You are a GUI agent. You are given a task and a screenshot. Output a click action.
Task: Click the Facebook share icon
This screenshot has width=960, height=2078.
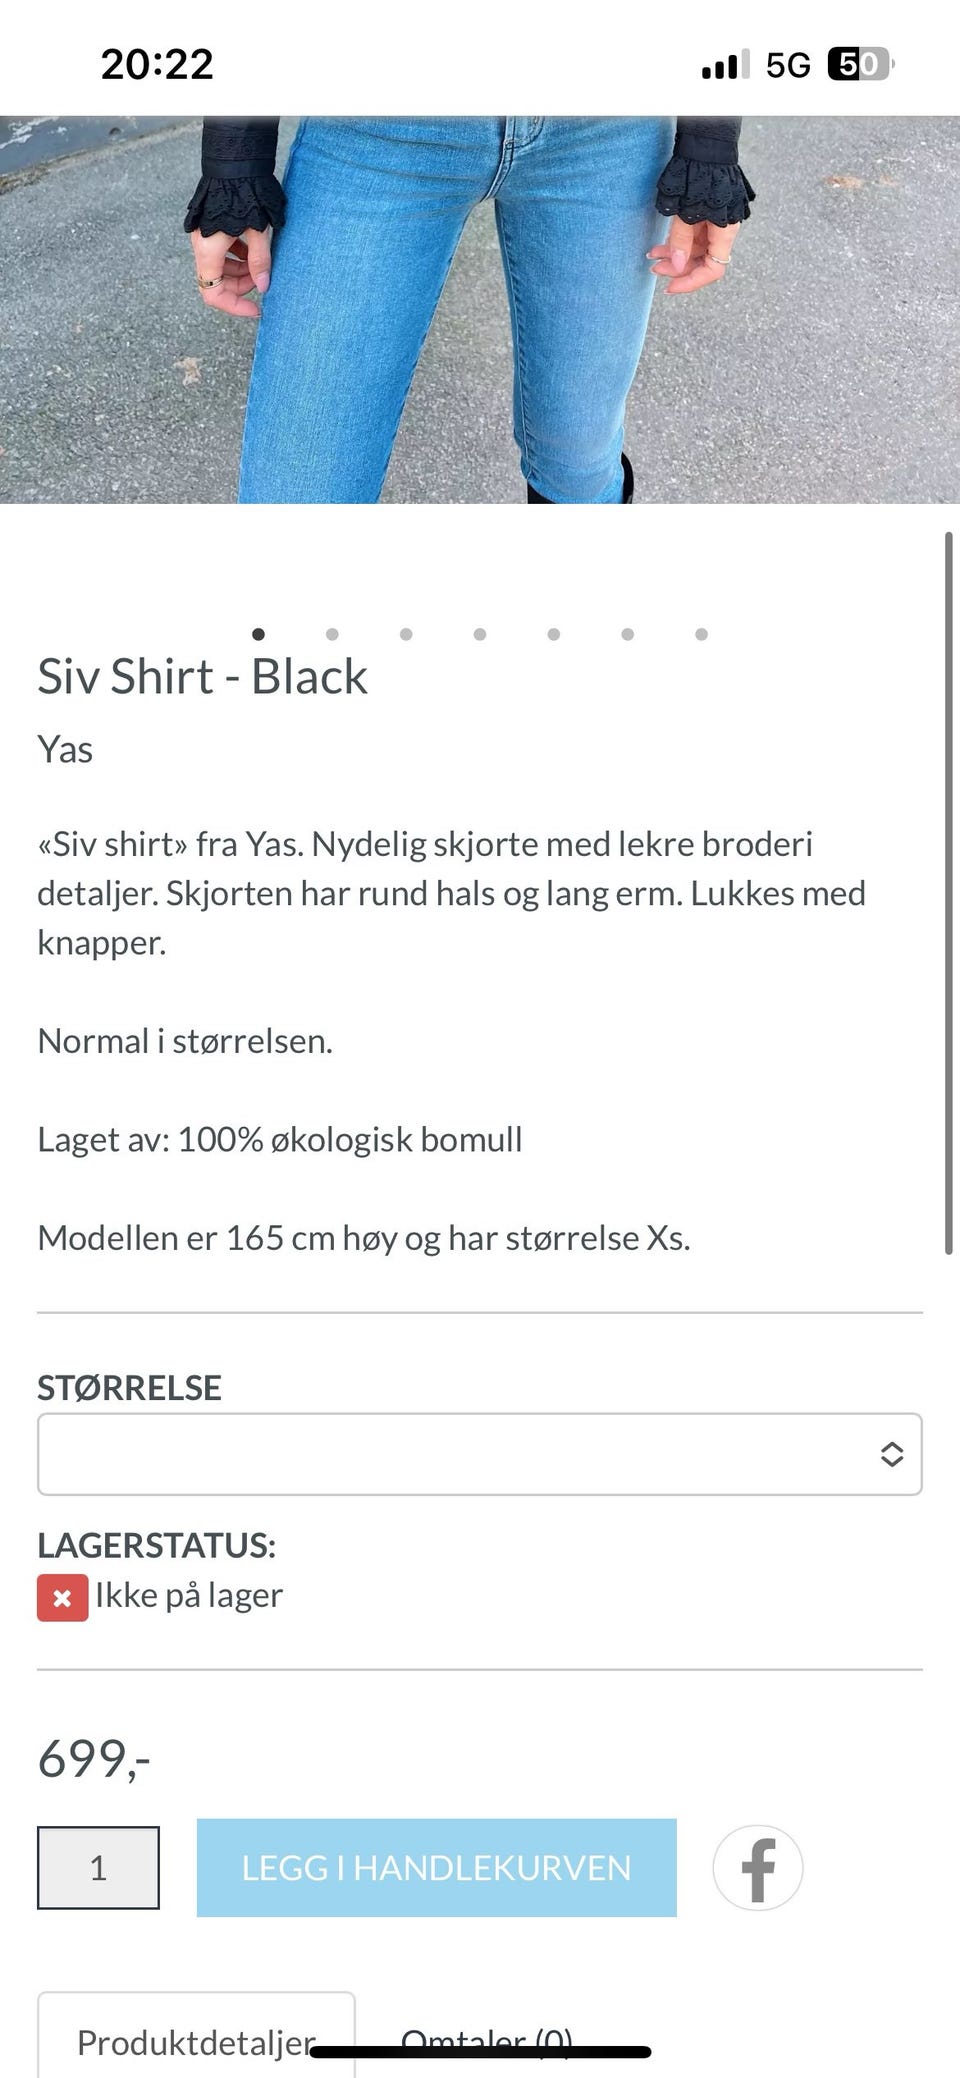tap(757, 1867)
